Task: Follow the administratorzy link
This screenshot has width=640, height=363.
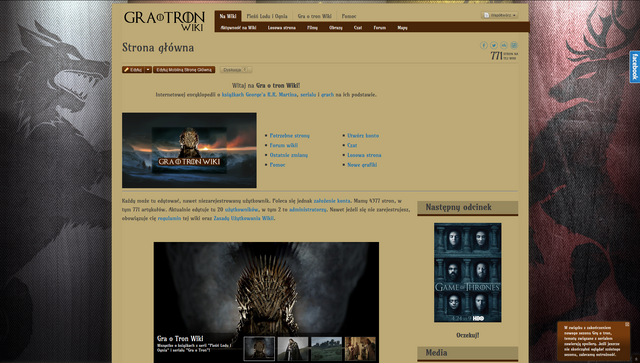Action: point(308,209)
